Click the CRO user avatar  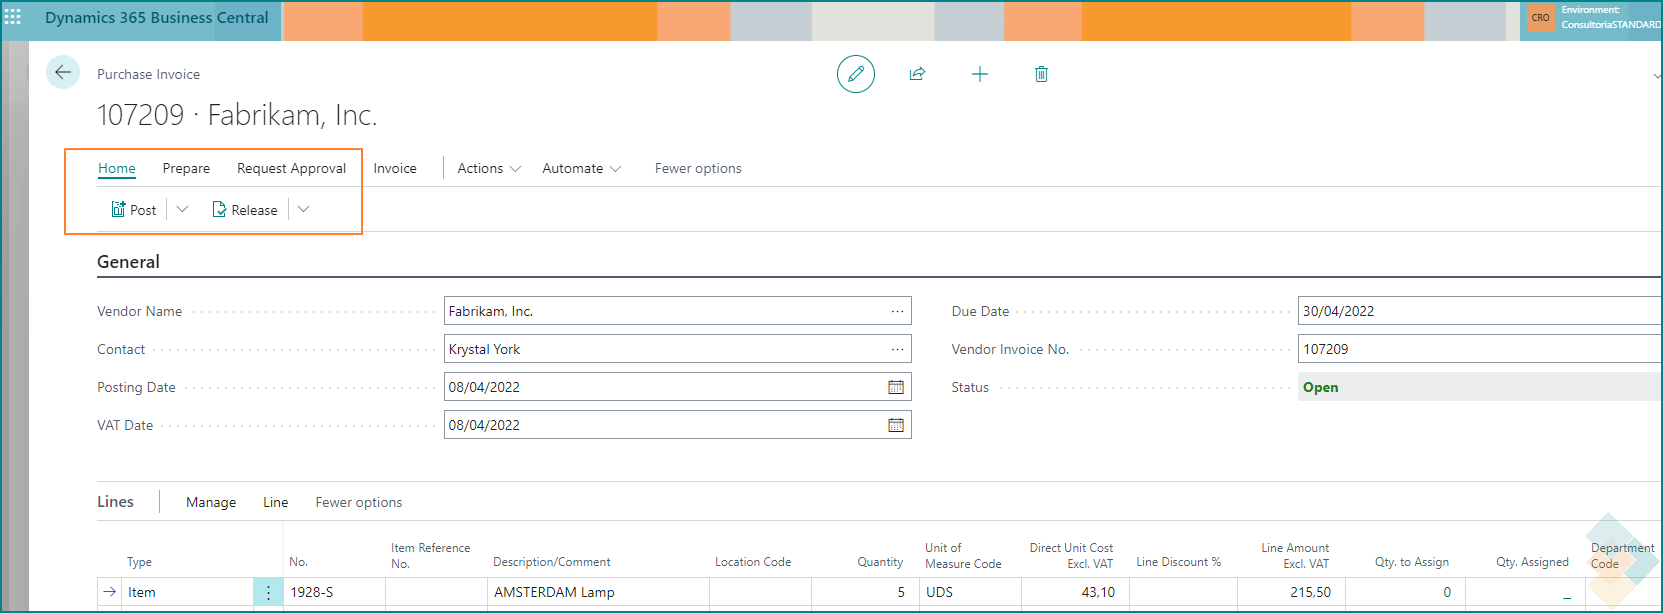coord(1541,18)
